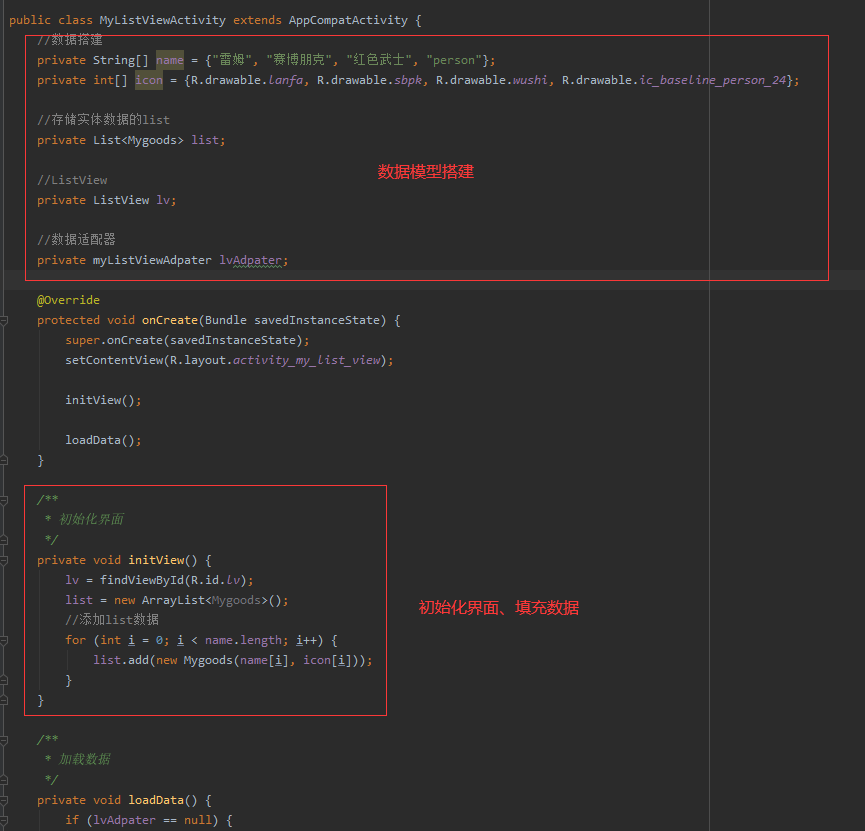865x831 pixels.
Task: Click the i++ increment expression
Action: (306, 640)
